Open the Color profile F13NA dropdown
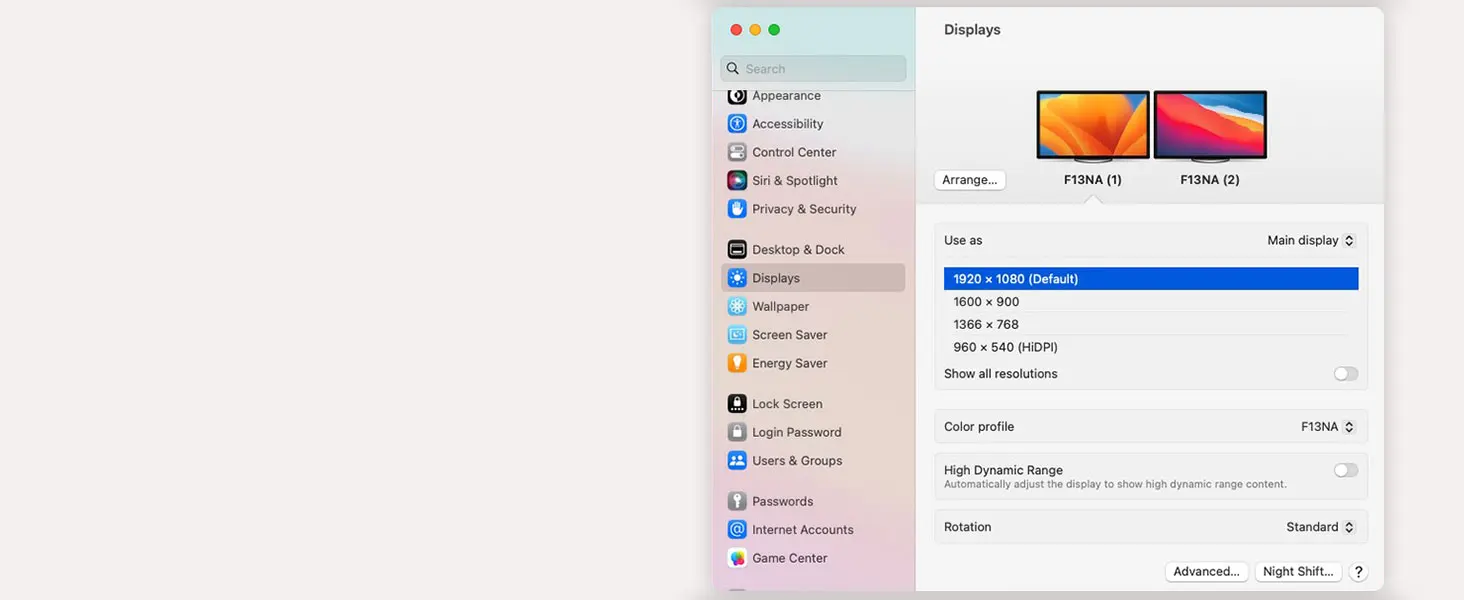 [x=1328, y=427]
